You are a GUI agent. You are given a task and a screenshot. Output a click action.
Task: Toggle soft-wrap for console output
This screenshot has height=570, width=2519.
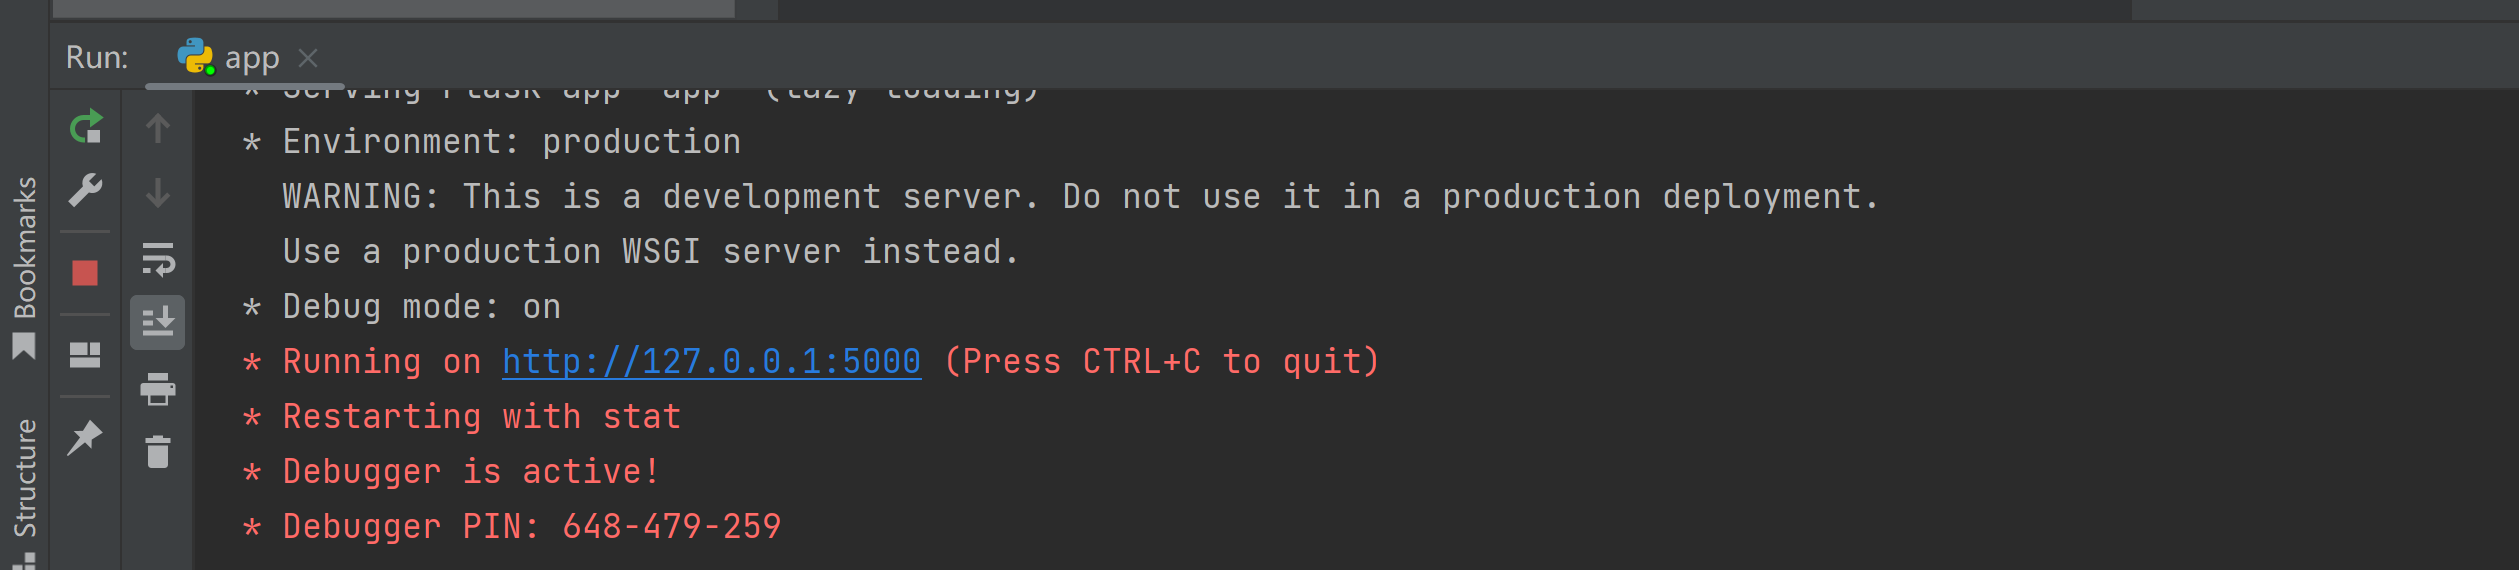pos(158,259)
